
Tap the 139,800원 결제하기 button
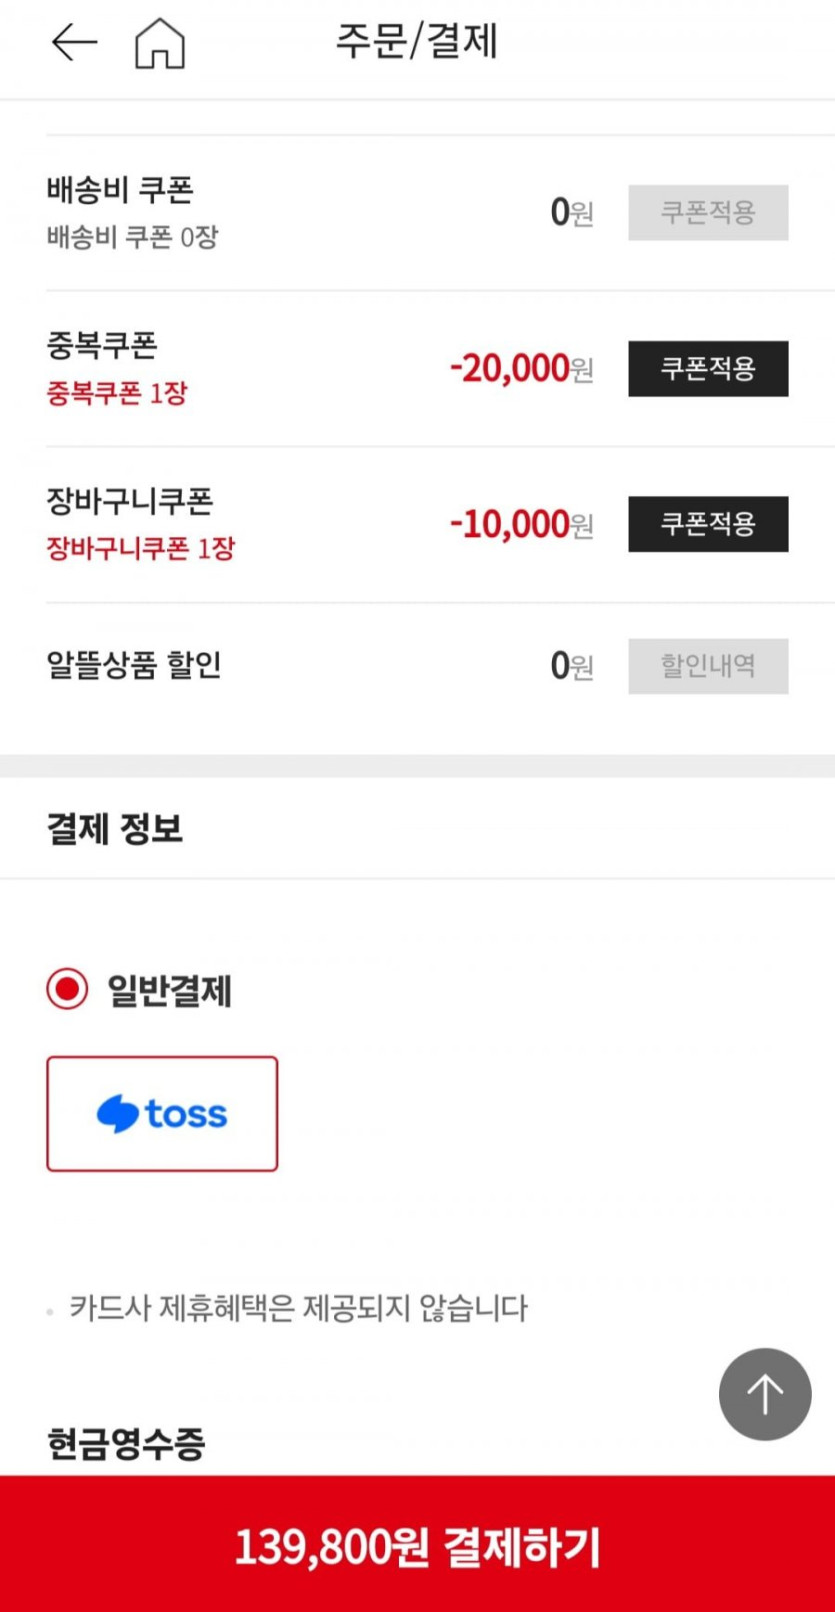[x=417, y=1546]
